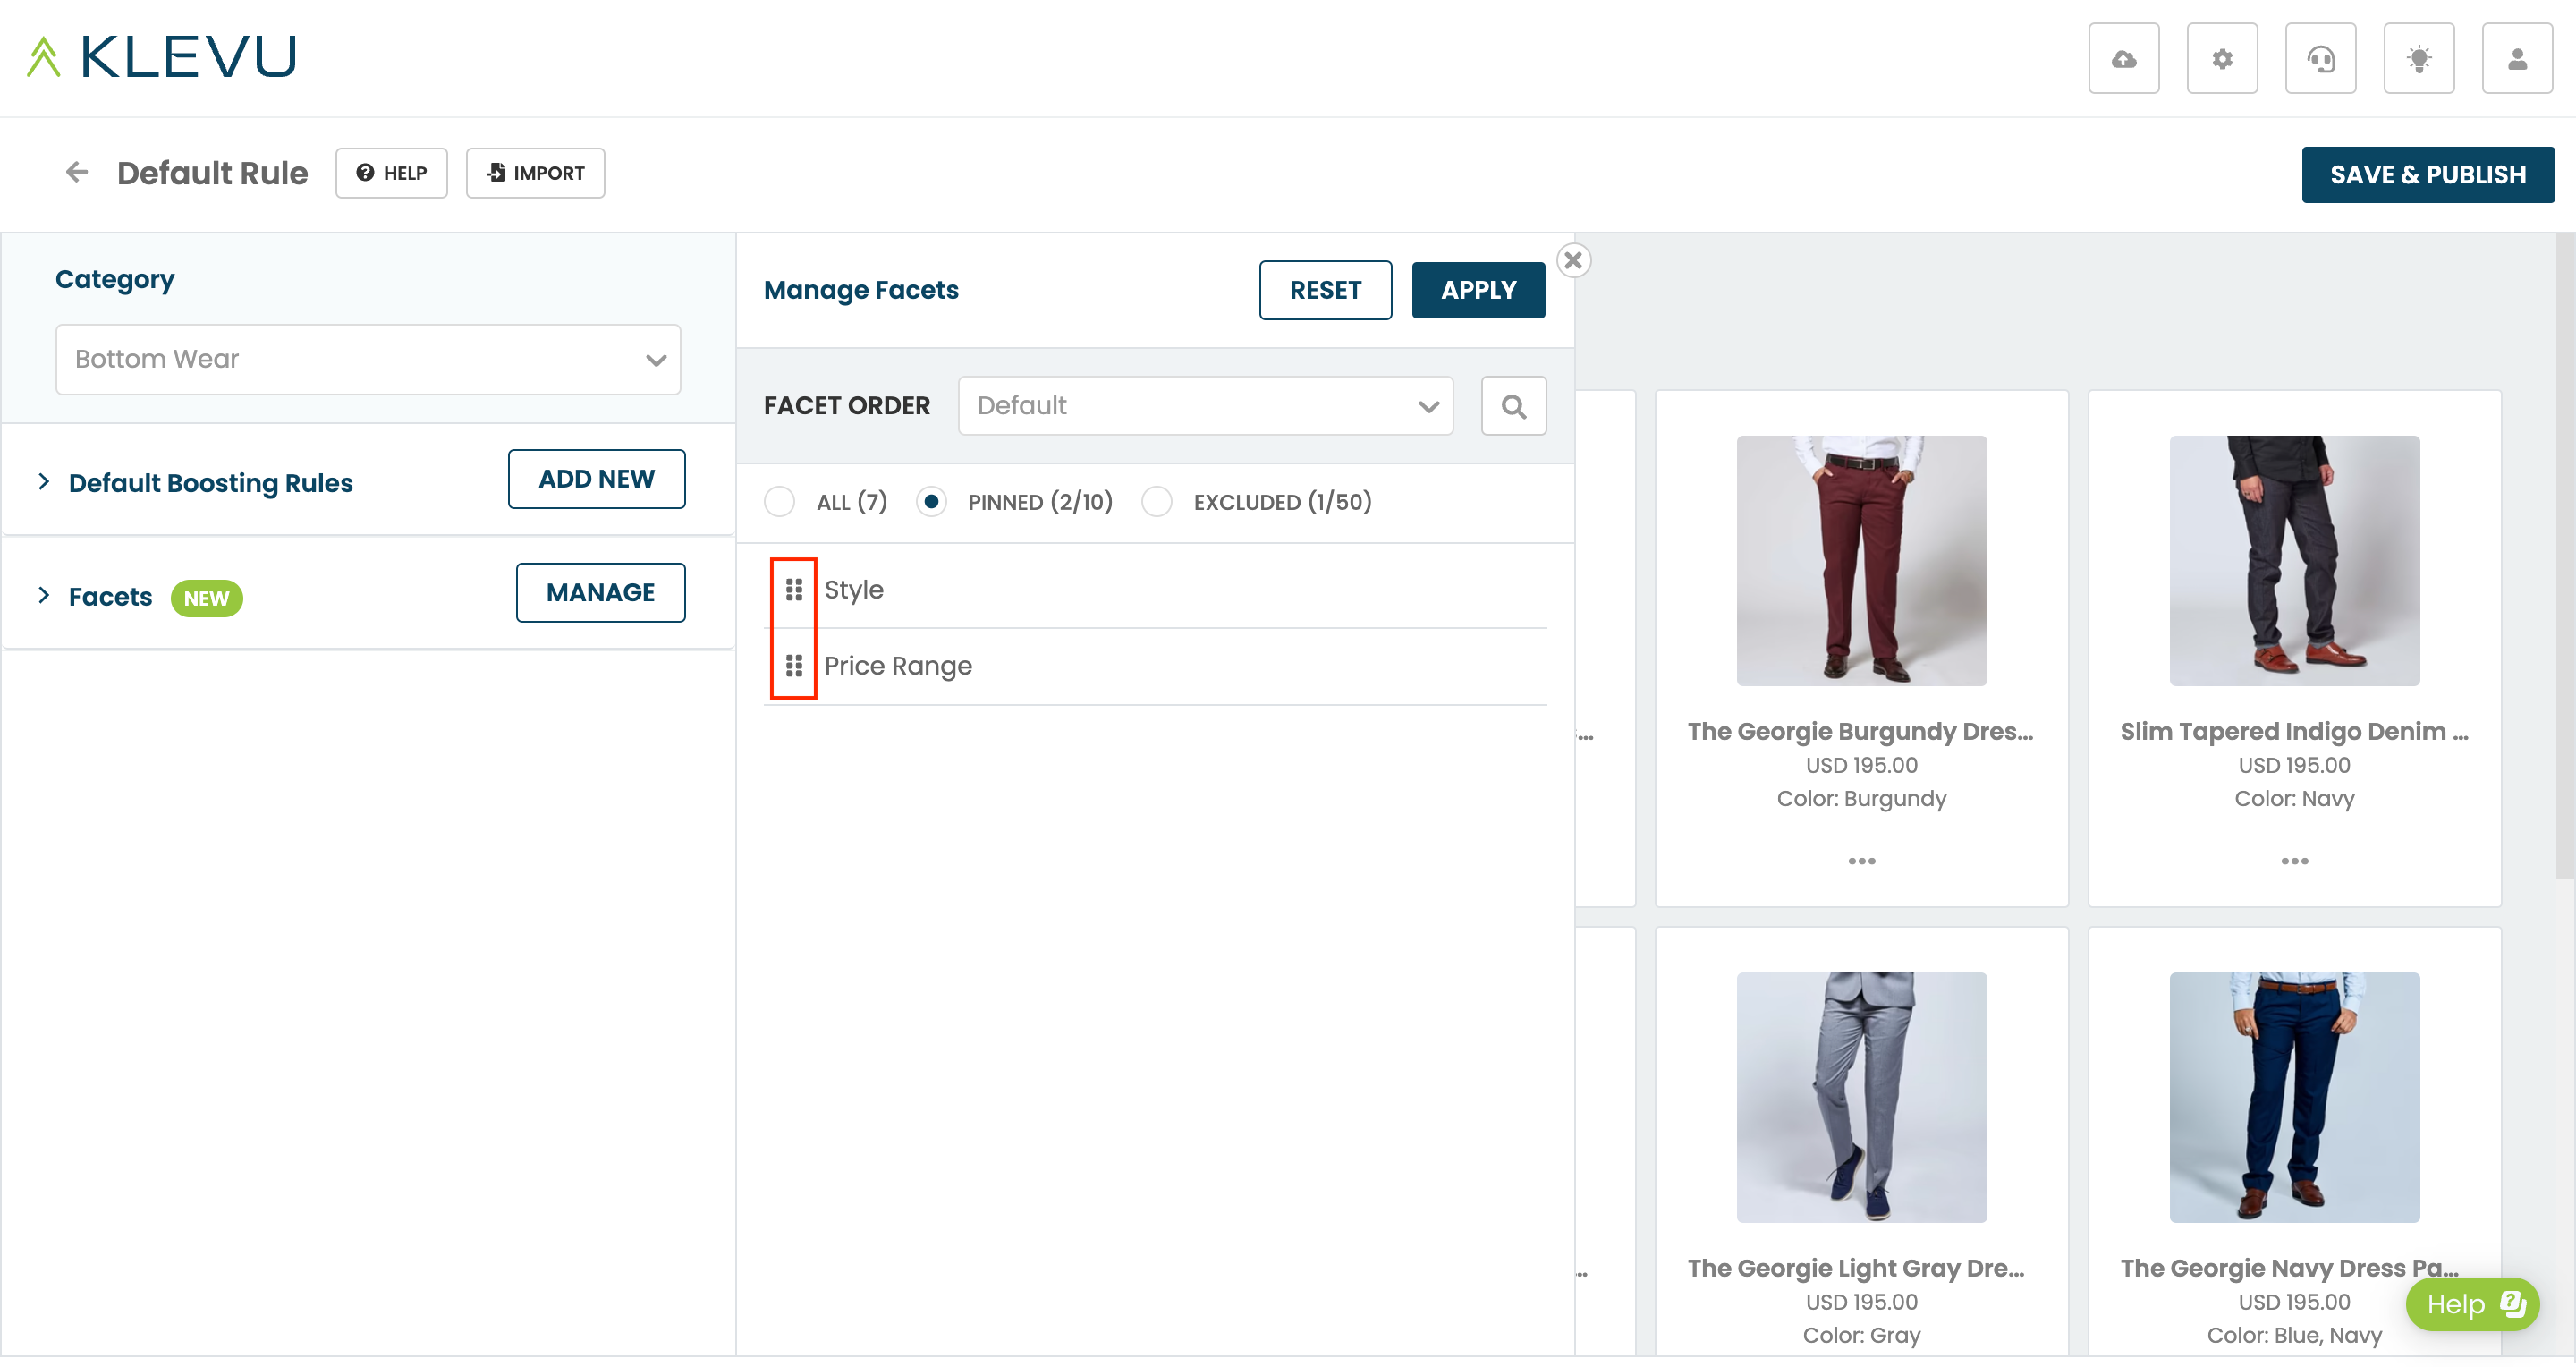Click 'Color: Navy' text

2294,798
